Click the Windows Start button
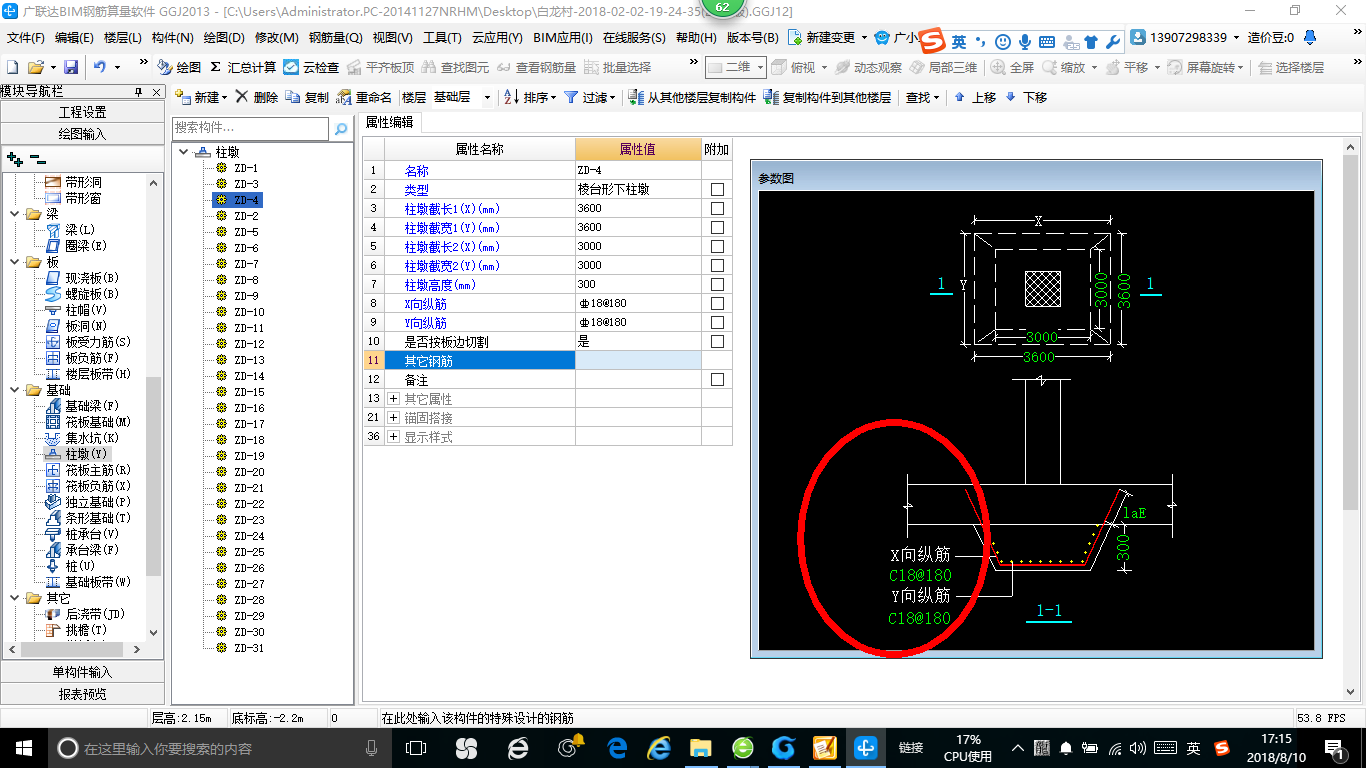 coord(22,748)
